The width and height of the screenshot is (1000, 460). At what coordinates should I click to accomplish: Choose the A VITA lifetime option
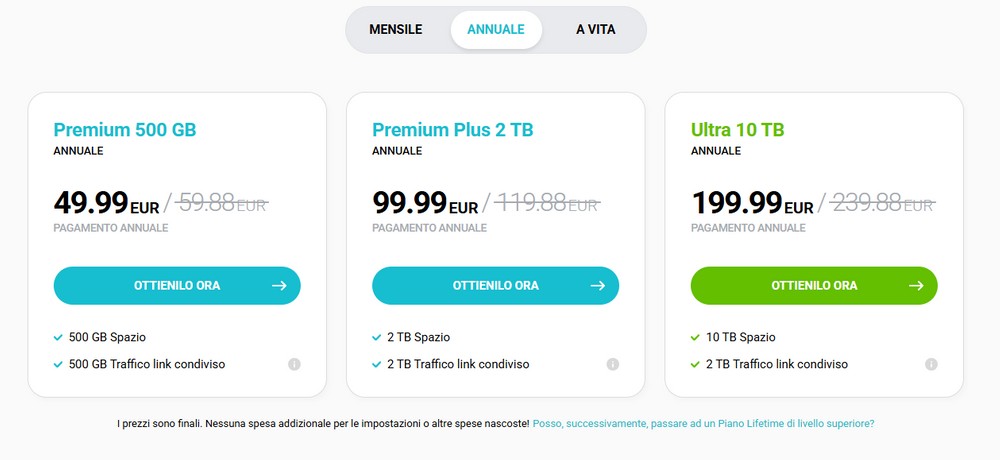(596, 30)
